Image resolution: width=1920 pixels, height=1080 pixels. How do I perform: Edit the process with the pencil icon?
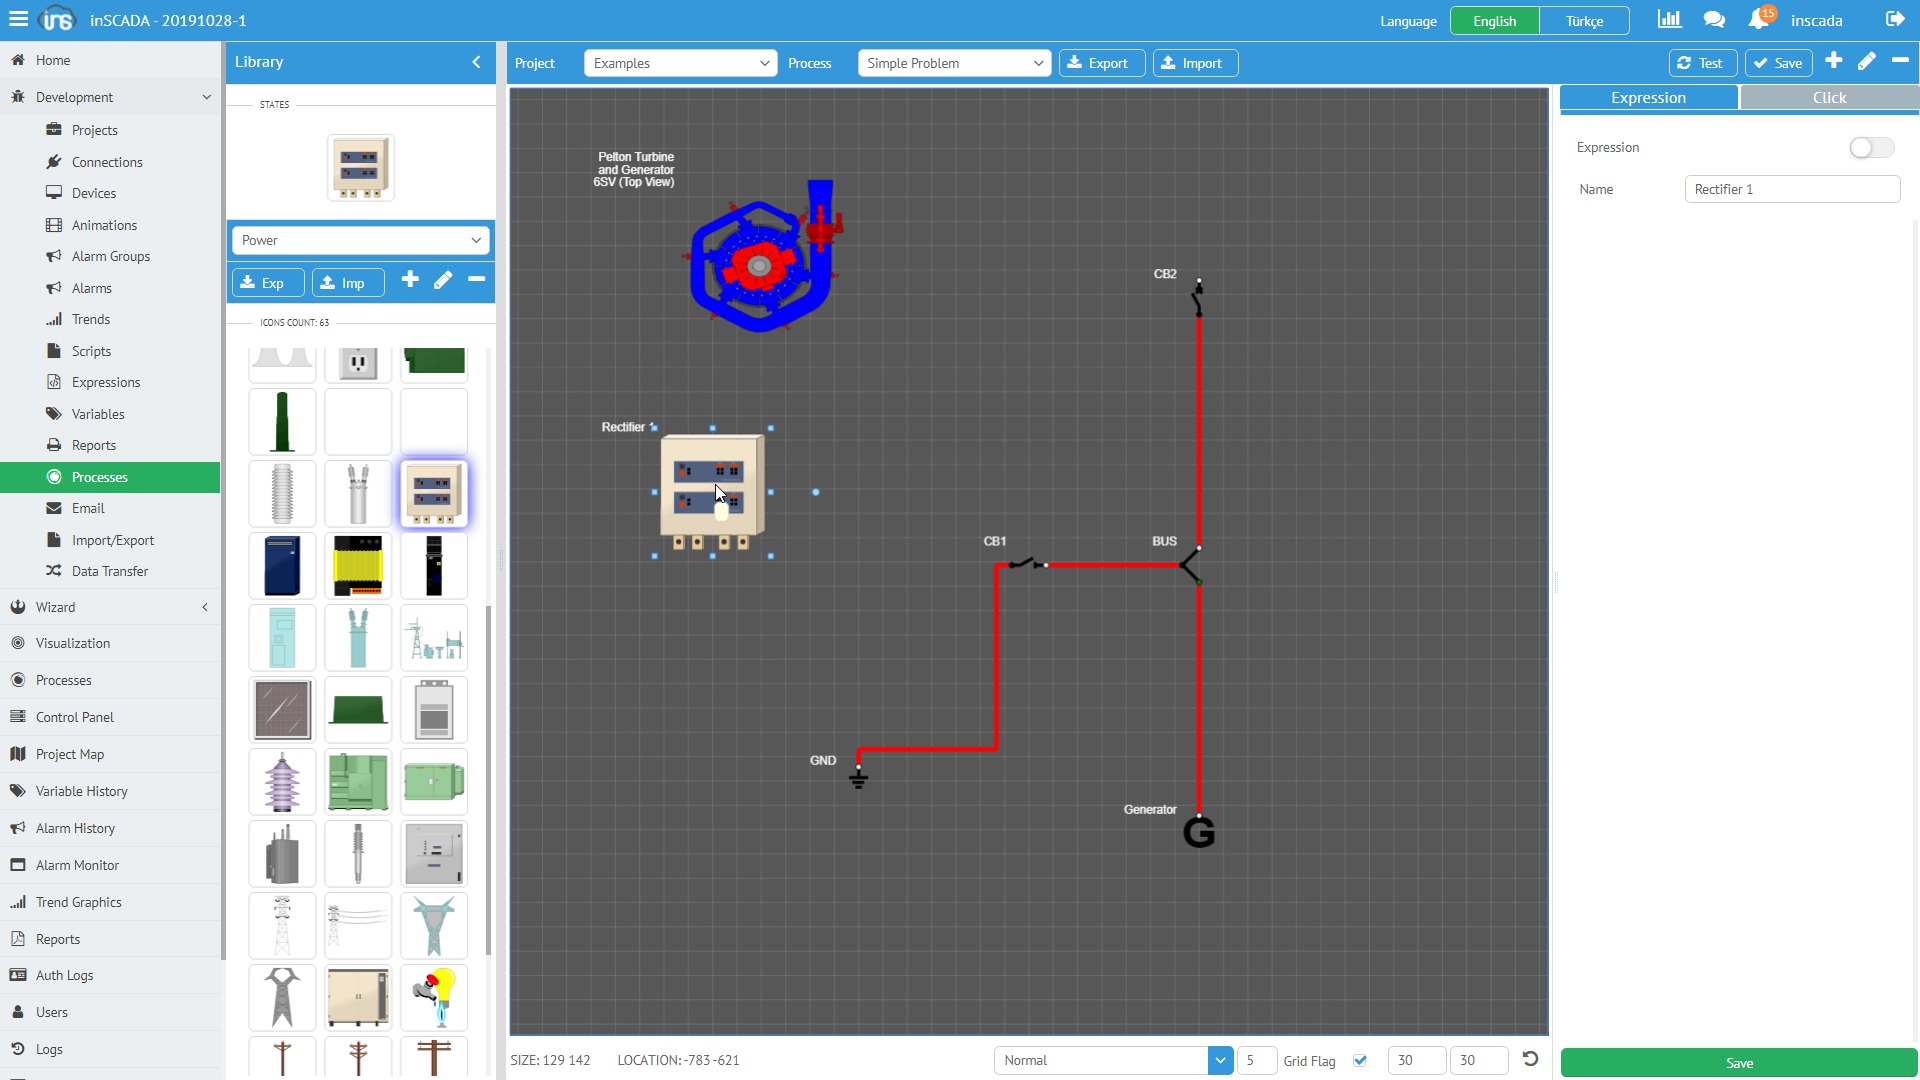coord(1866,61)
